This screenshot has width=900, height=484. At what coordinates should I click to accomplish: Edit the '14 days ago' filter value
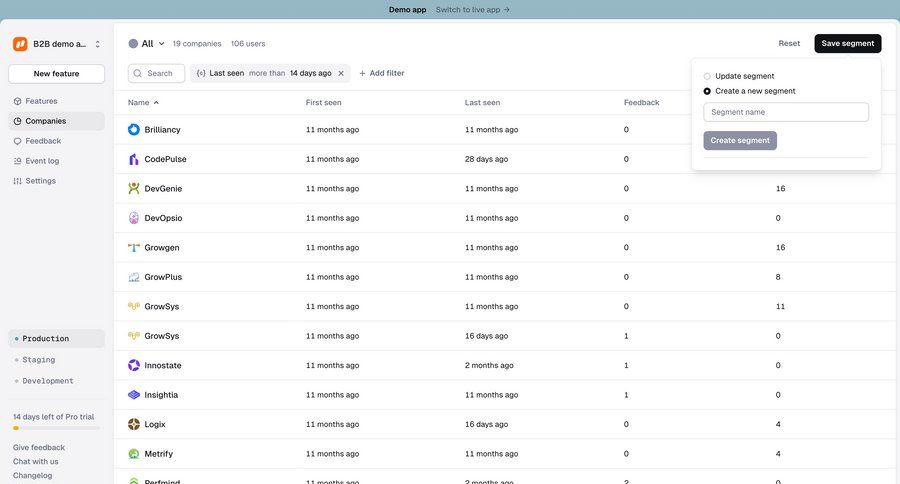[311, 73]
